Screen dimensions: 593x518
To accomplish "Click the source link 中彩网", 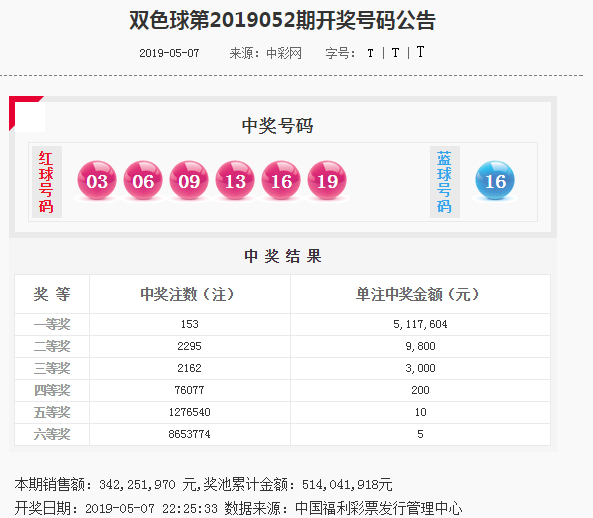I will click(x=284, y=53).
